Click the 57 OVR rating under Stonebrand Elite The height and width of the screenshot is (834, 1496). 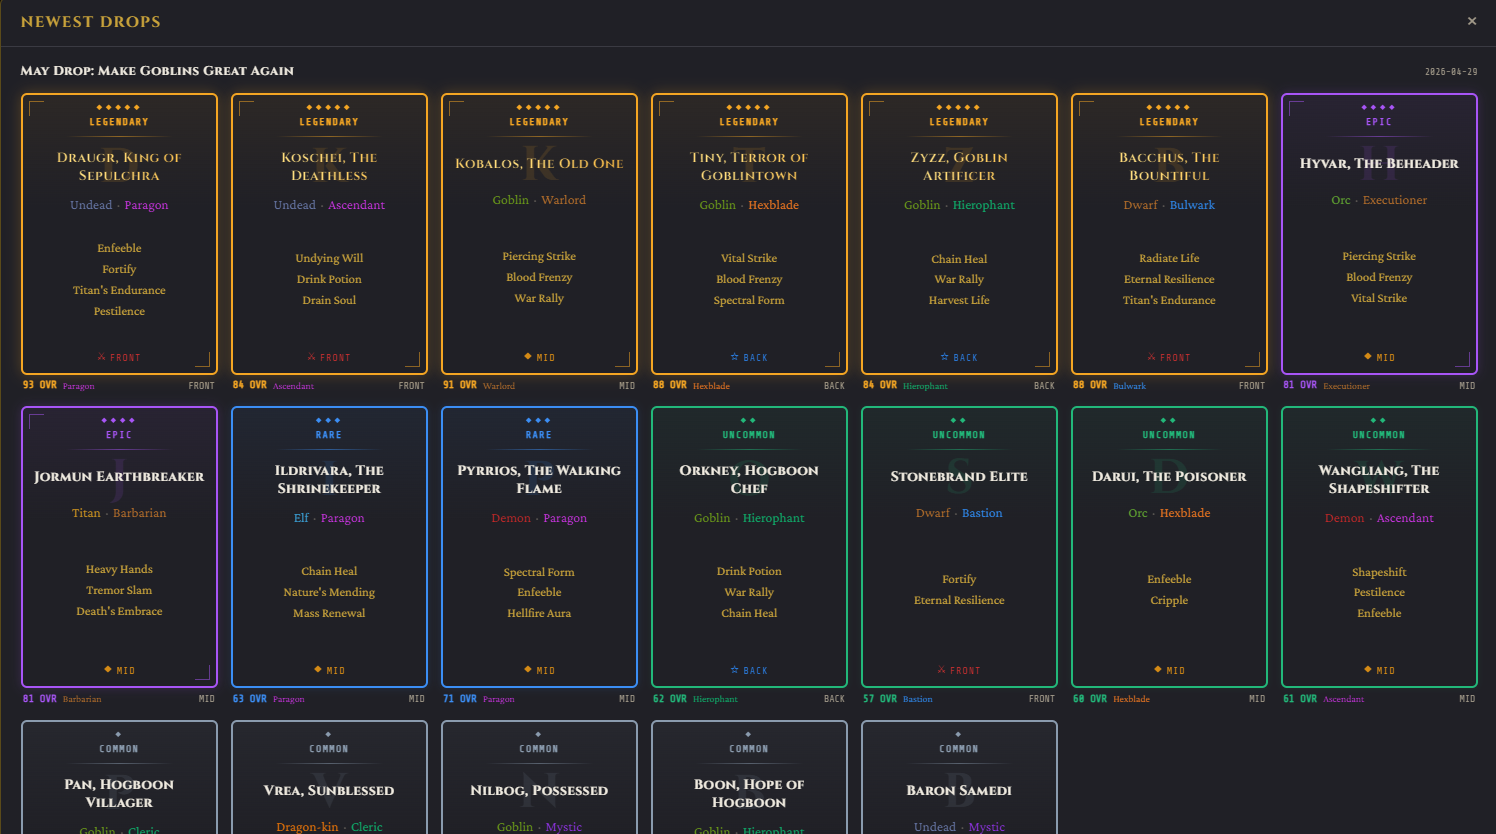pyautogui.click(x=880, y=698)
